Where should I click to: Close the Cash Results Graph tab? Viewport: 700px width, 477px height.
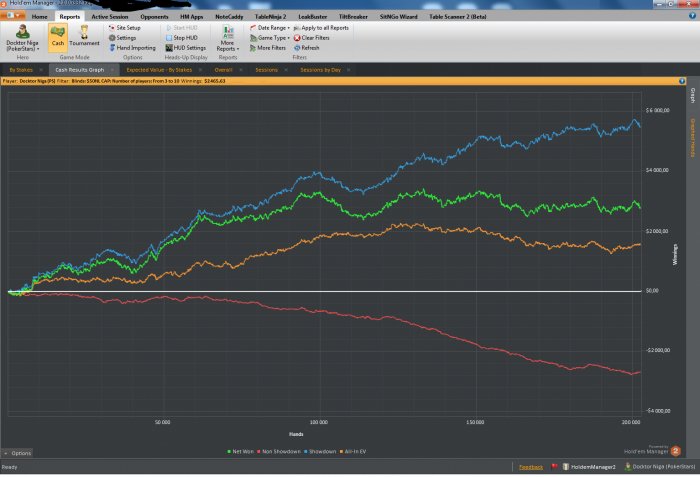(112, 70)
